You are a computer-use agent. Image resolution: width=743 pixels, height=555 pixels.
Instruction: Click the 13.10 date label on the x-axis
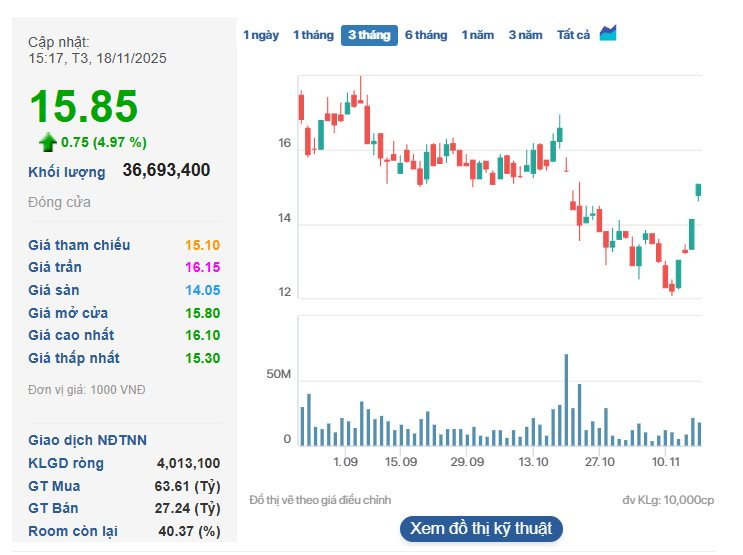534,462
